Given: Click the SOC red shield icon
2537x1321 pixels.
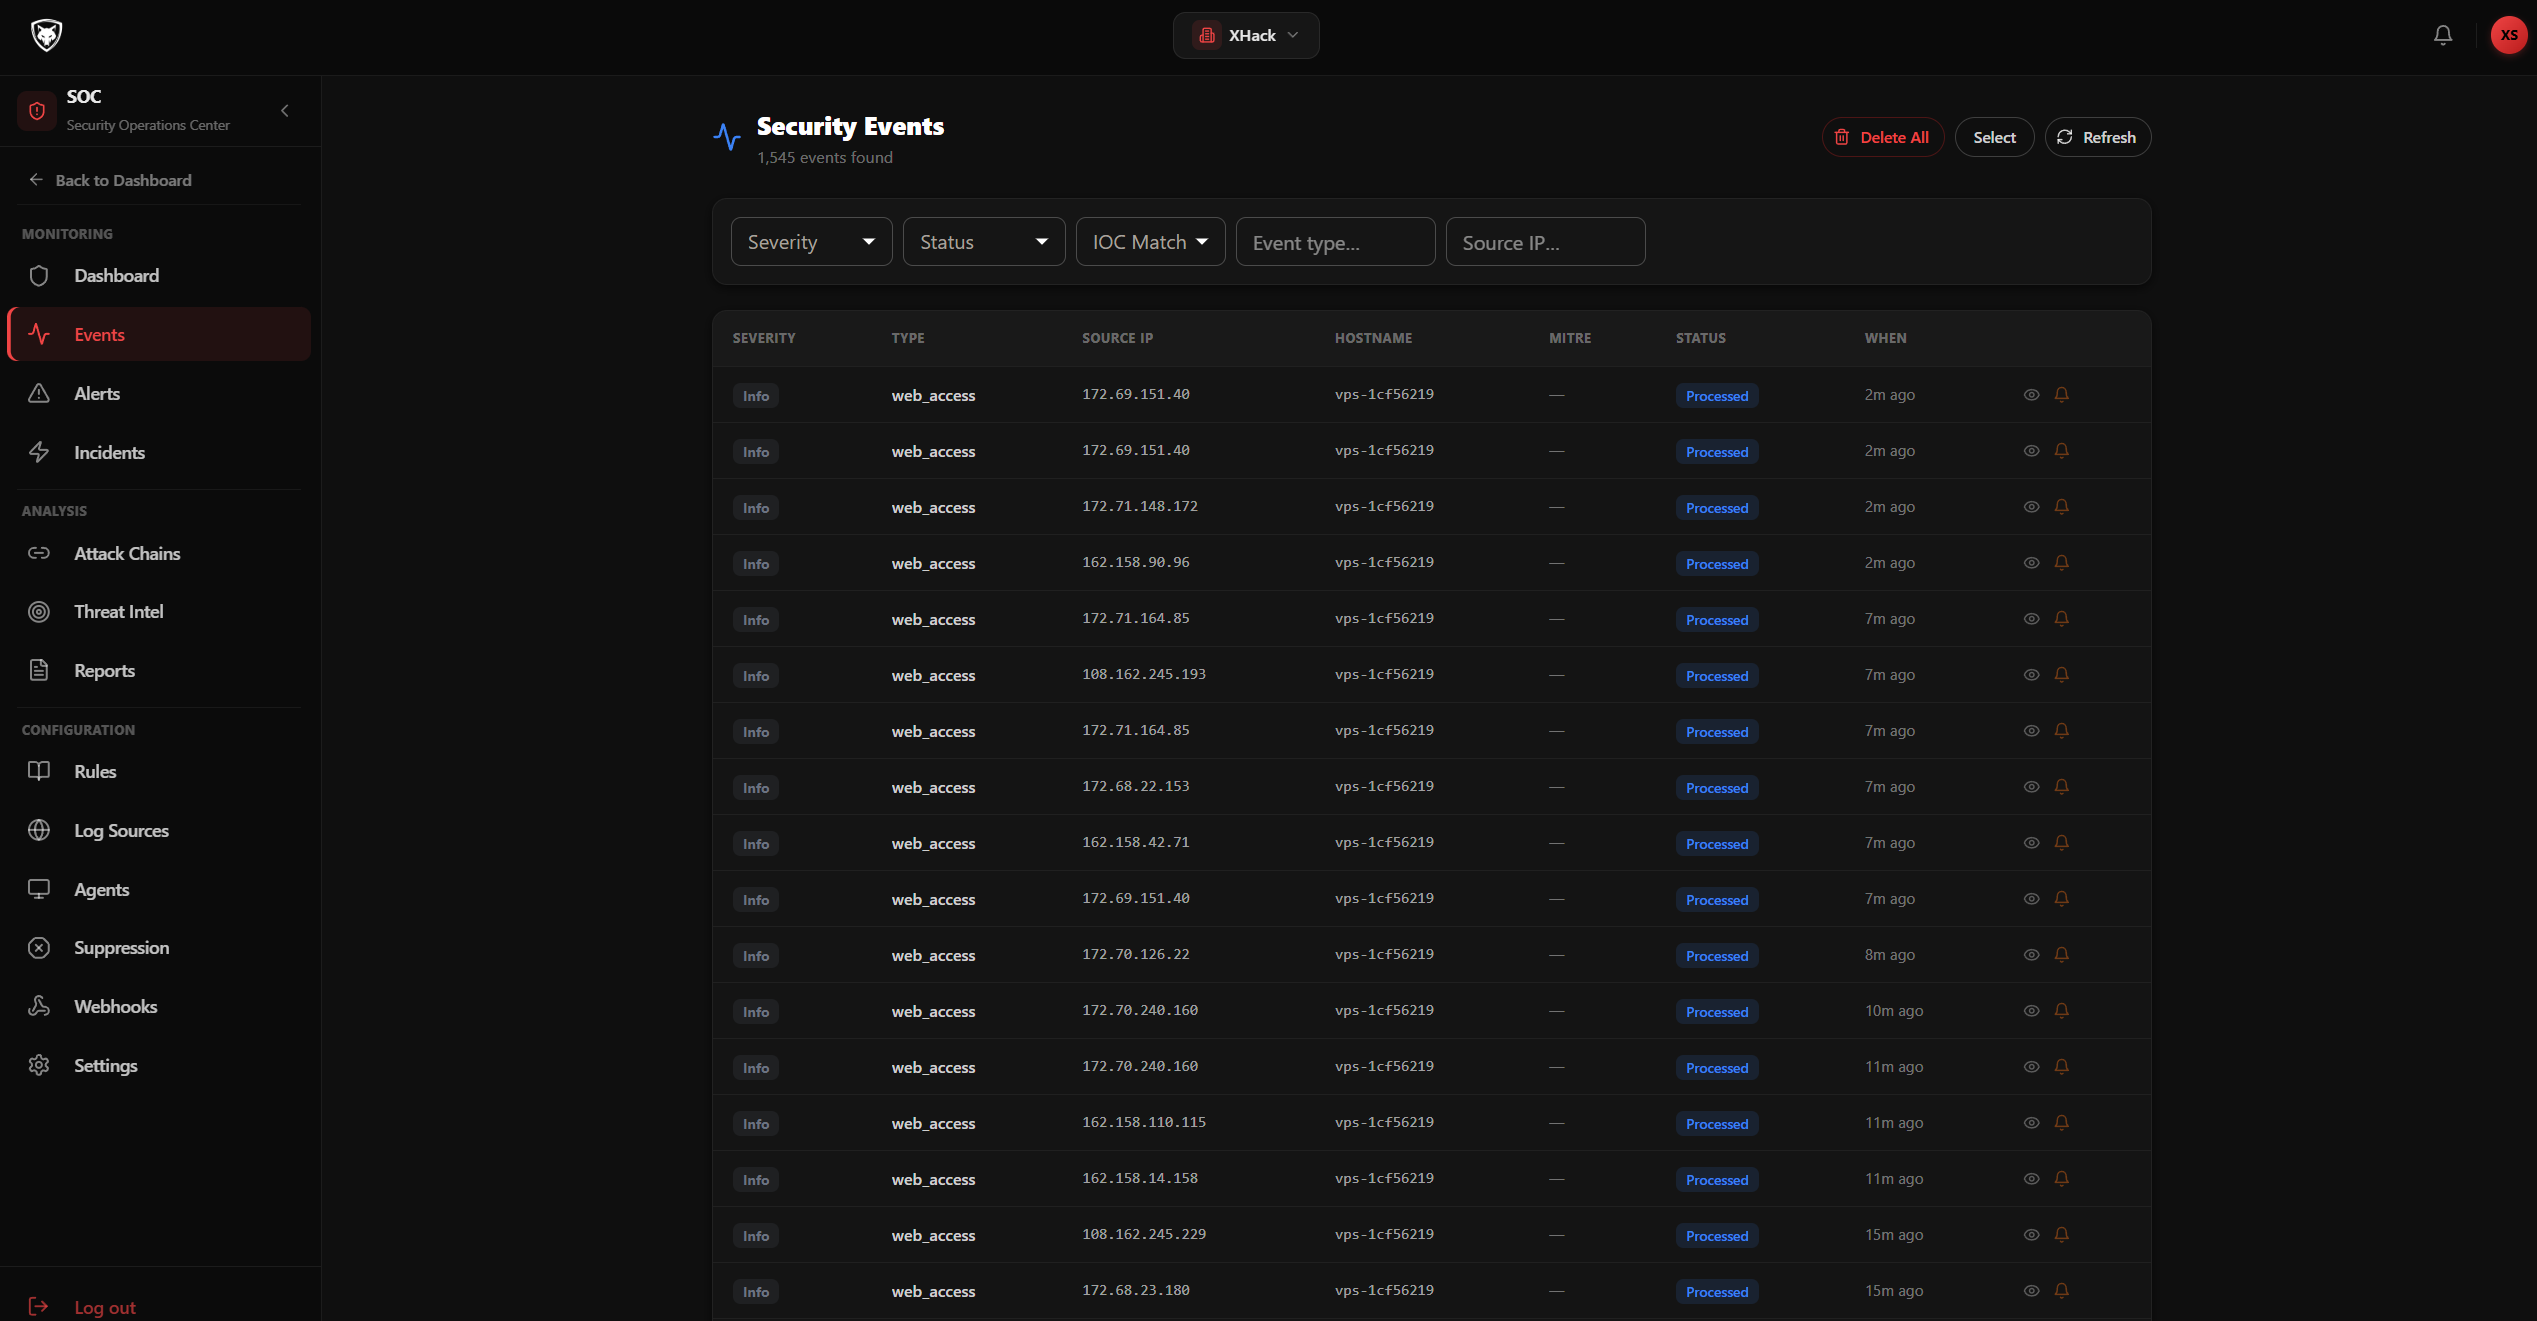Looking at the screenshot, I should click(37, 110).
